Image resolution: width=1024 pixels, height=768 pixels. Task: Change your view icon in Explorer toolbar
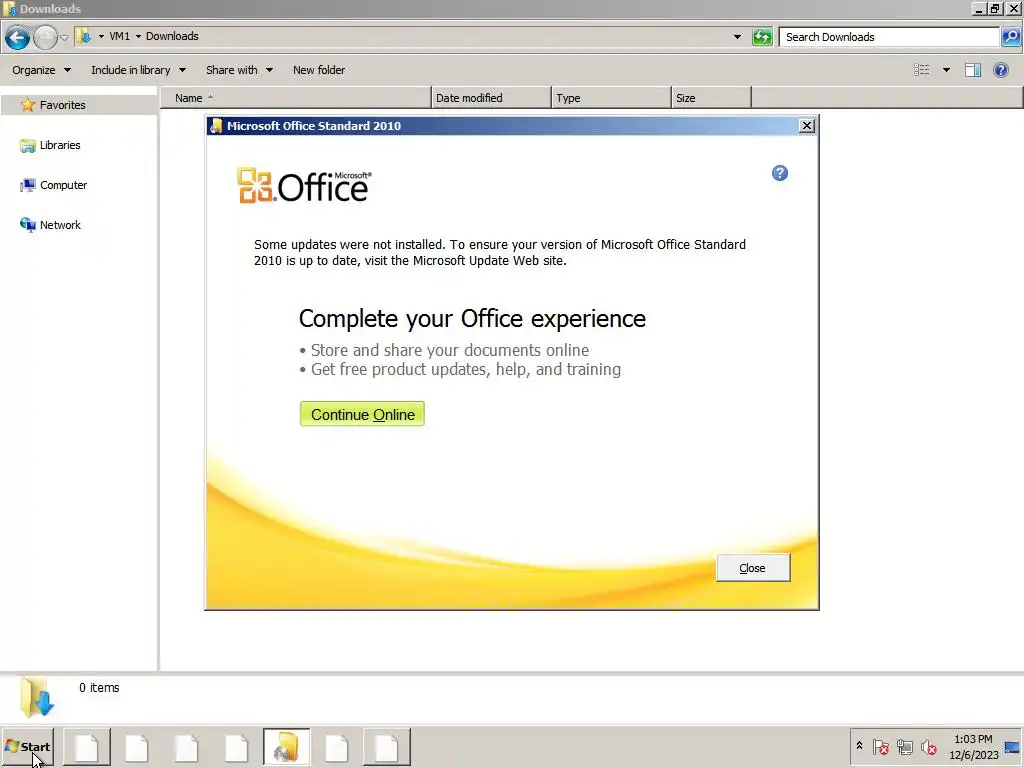click(x=921, y=70)
